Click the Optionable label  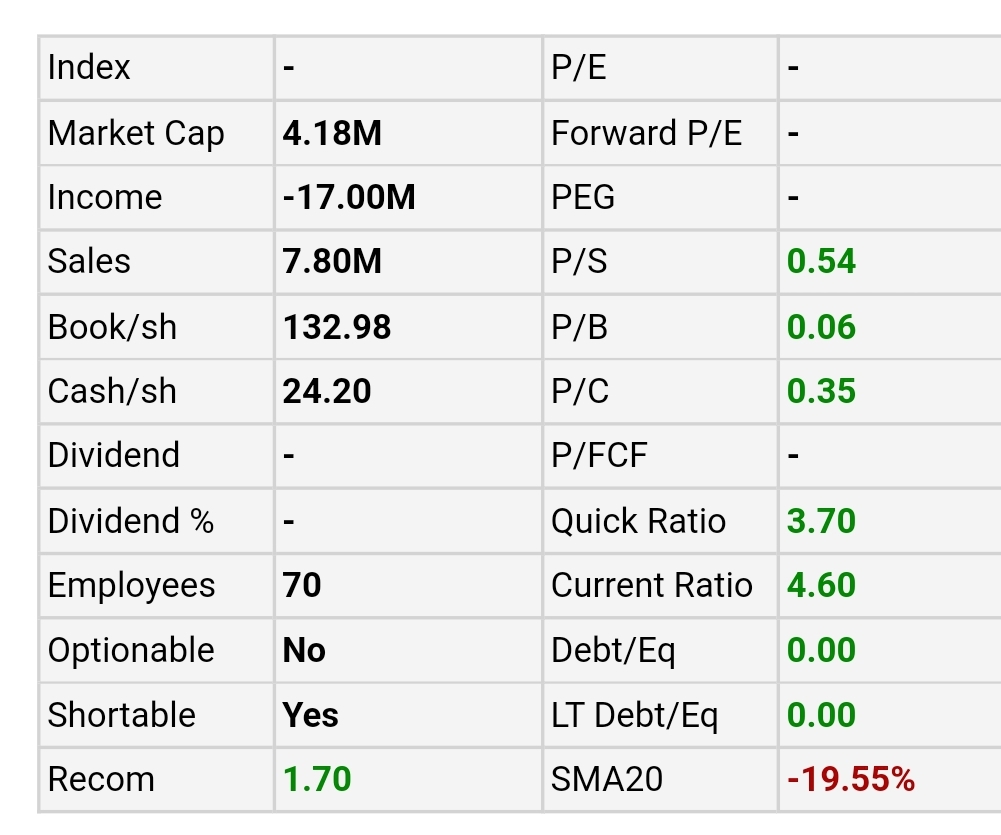pos(131,650)
